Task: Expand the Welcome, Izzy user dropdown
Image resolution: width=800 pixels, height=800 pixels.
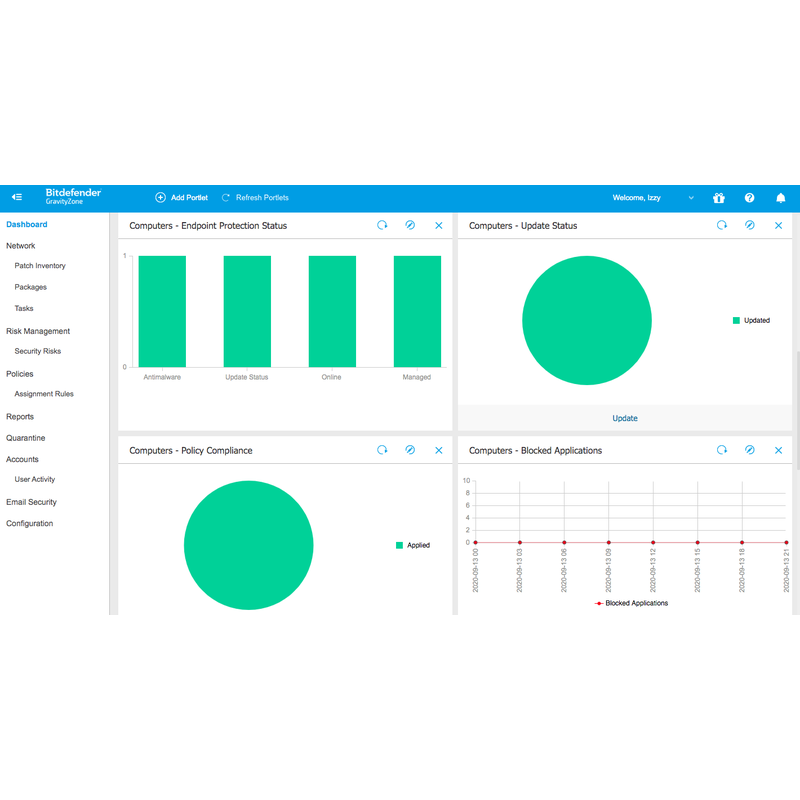Action: coord(691,198)
